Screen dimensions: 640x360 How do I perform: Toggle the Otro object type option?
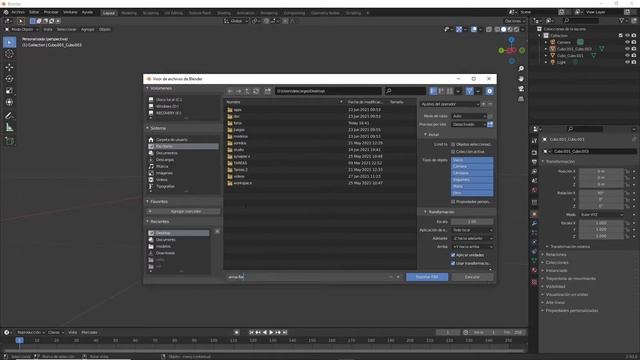[472, 193]
